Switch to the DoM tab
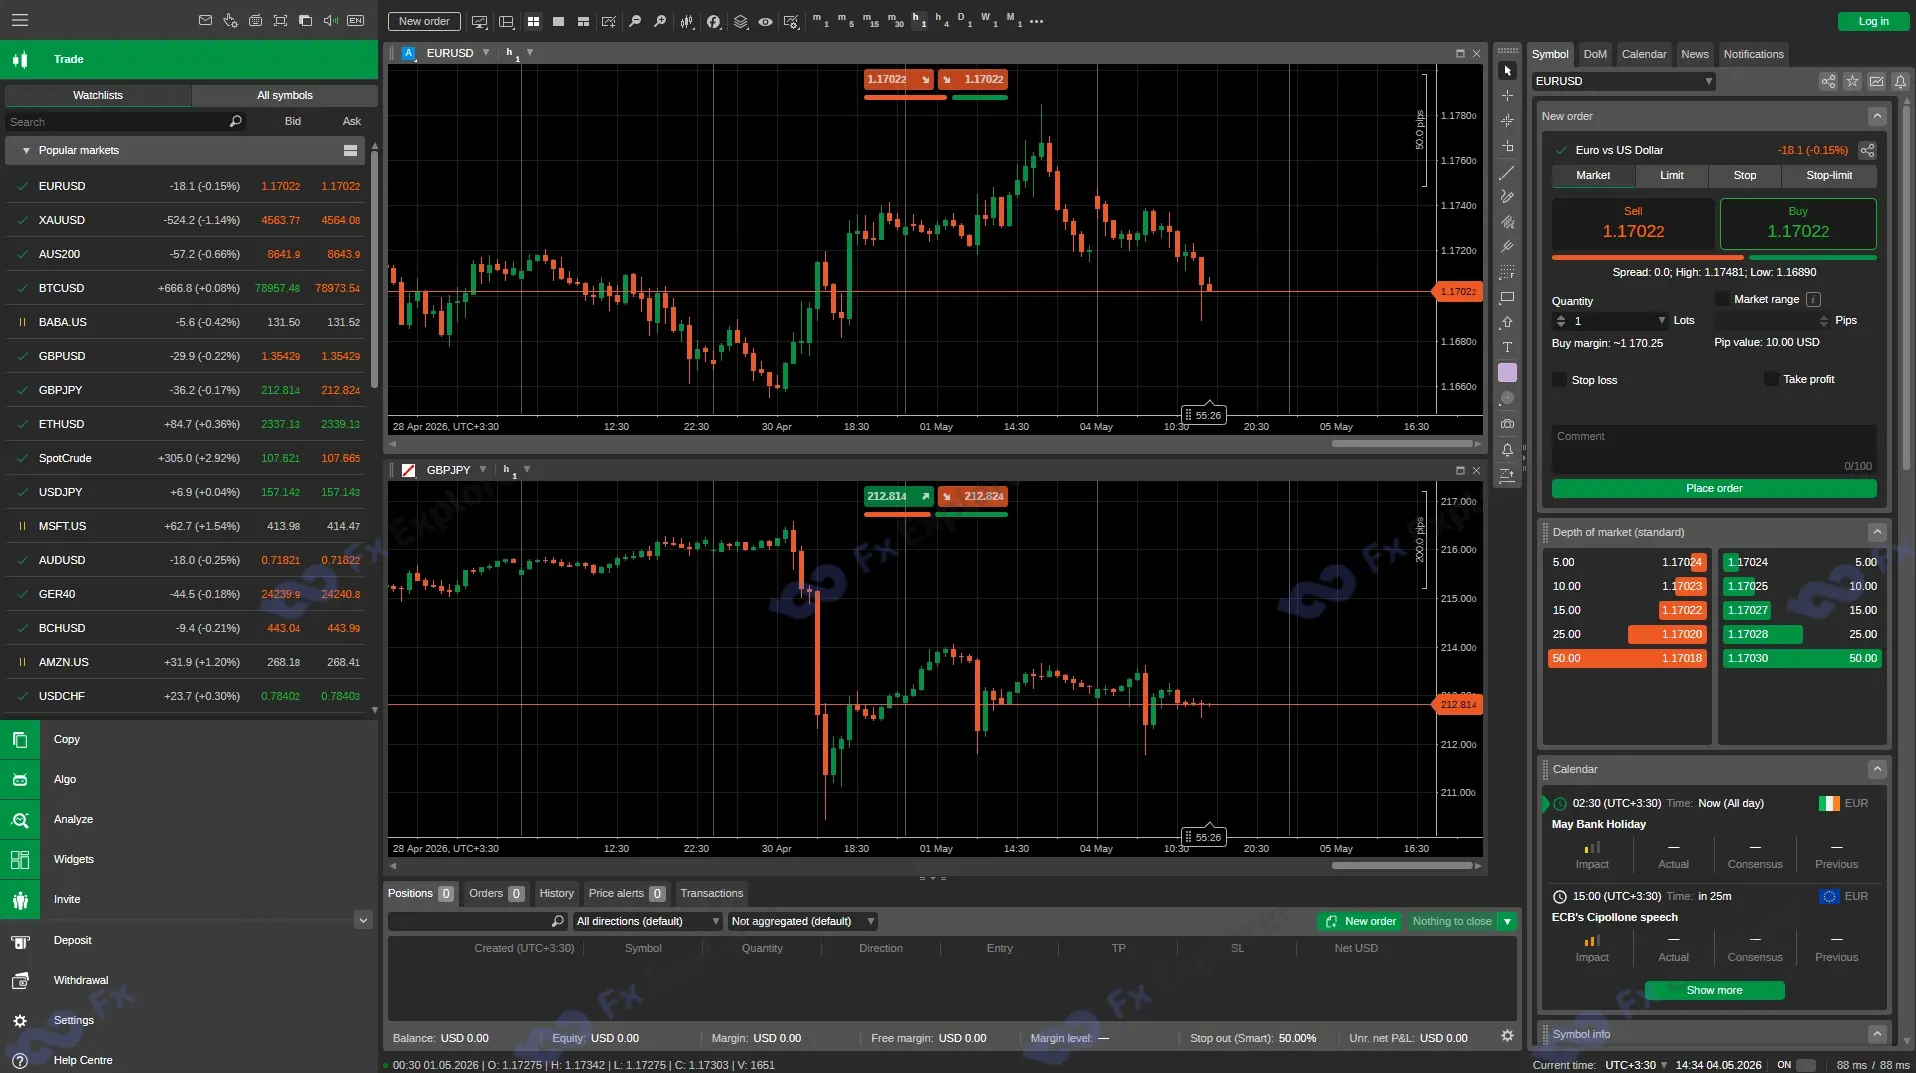1916x1073 pixels. pyautogui.click(x=1595, y=54)
